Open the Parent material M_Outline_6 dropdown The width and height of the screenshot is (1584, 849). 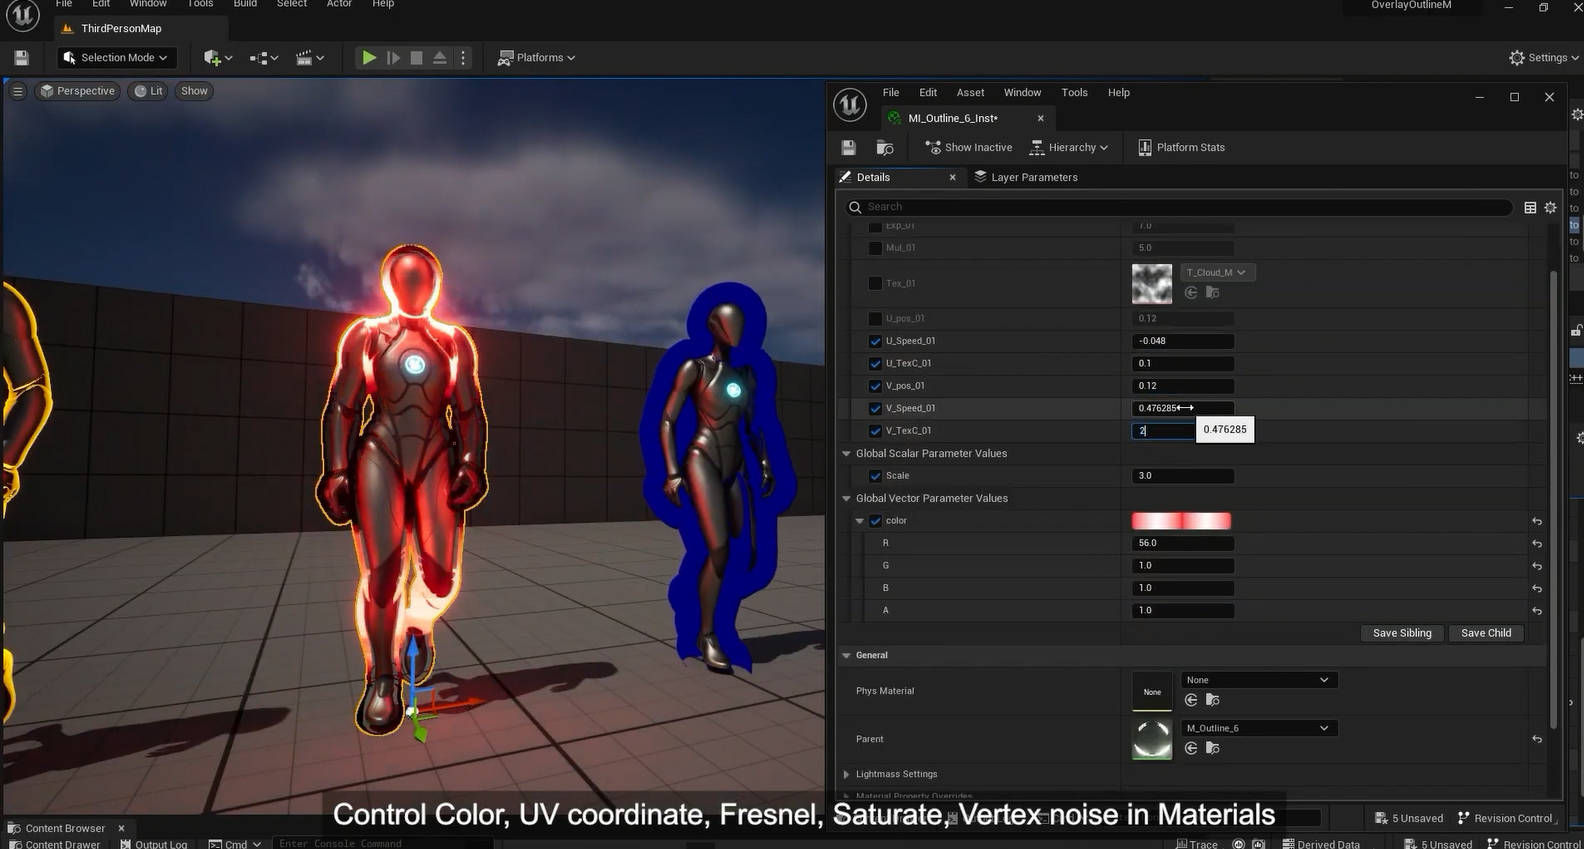coord(1257,728)
